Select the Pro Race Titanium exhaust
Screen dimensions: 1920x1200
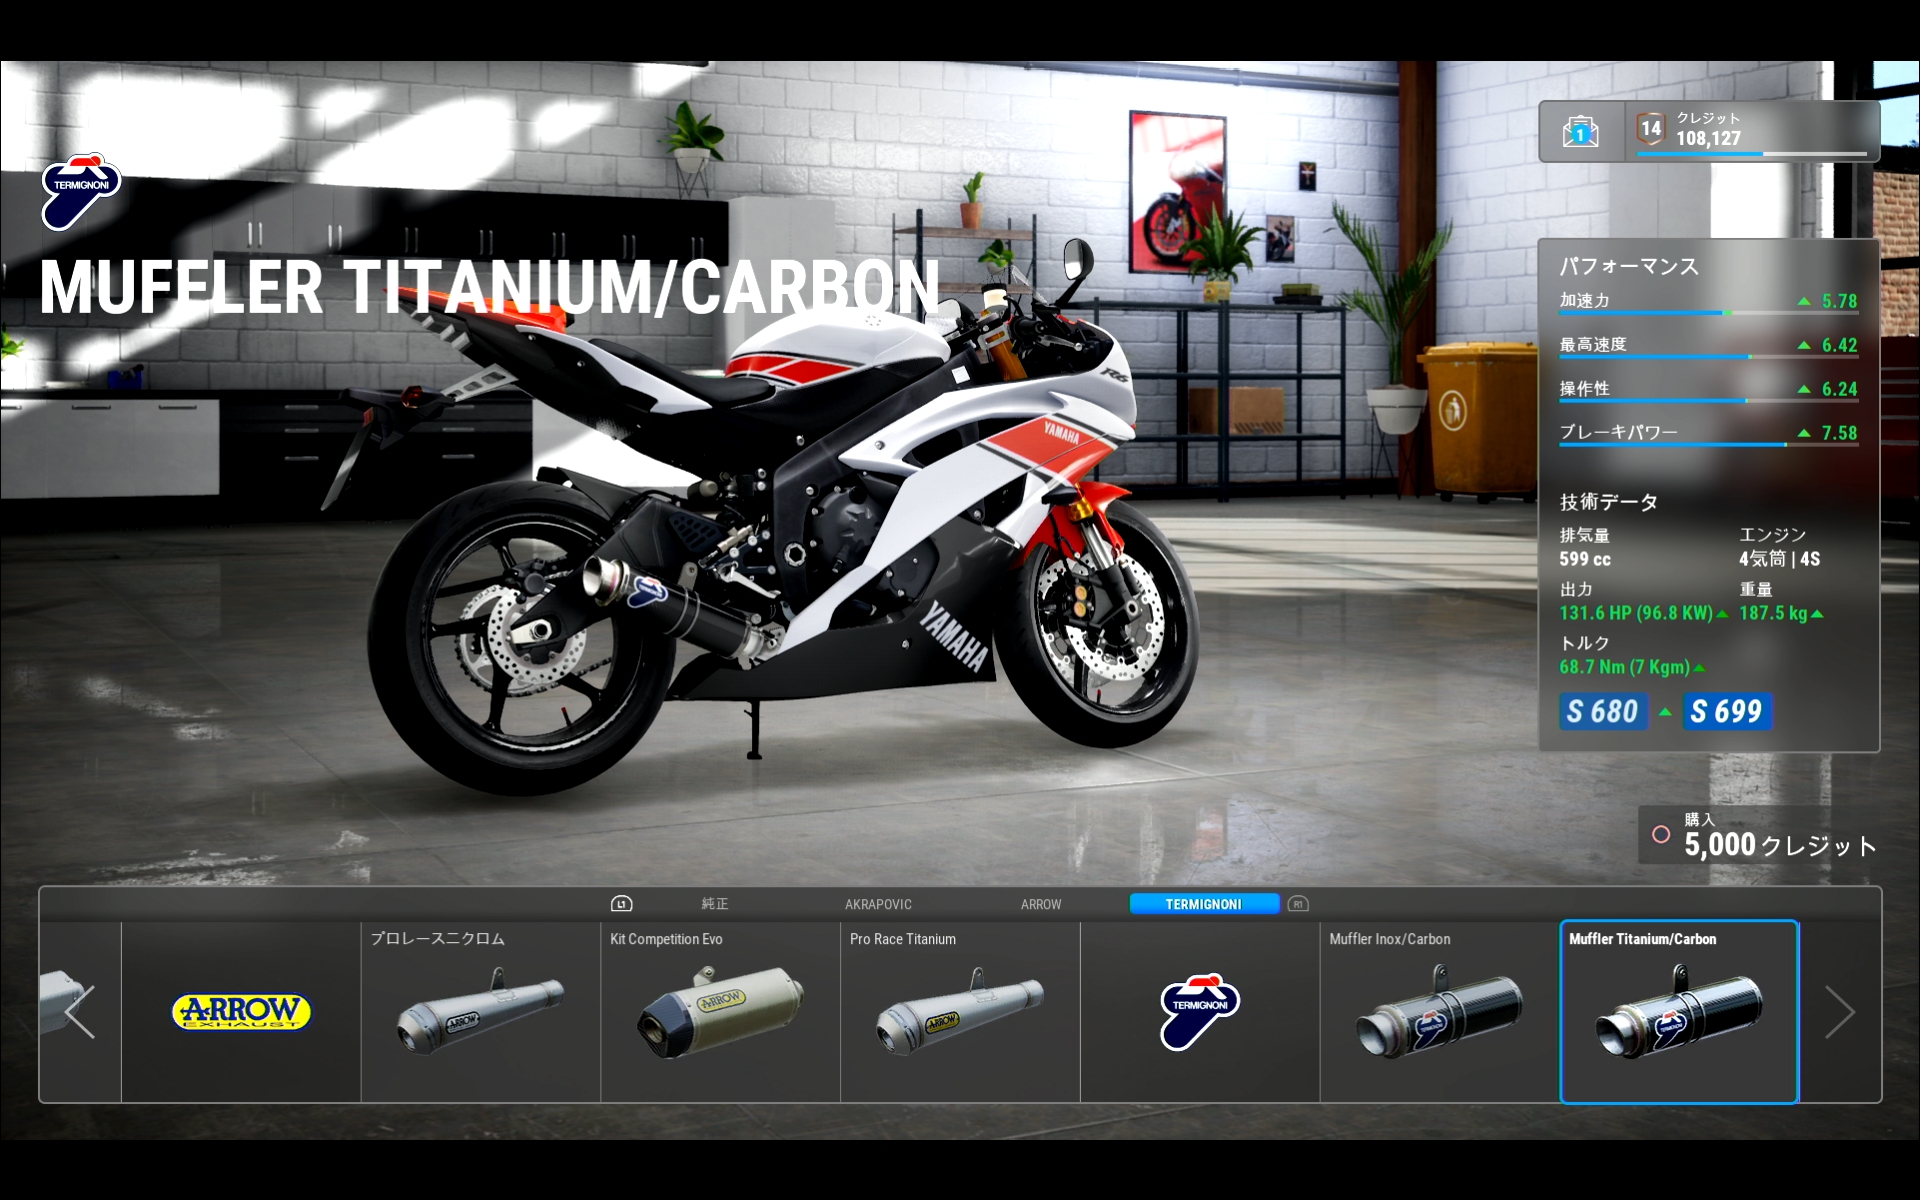tap(960, 1012)
